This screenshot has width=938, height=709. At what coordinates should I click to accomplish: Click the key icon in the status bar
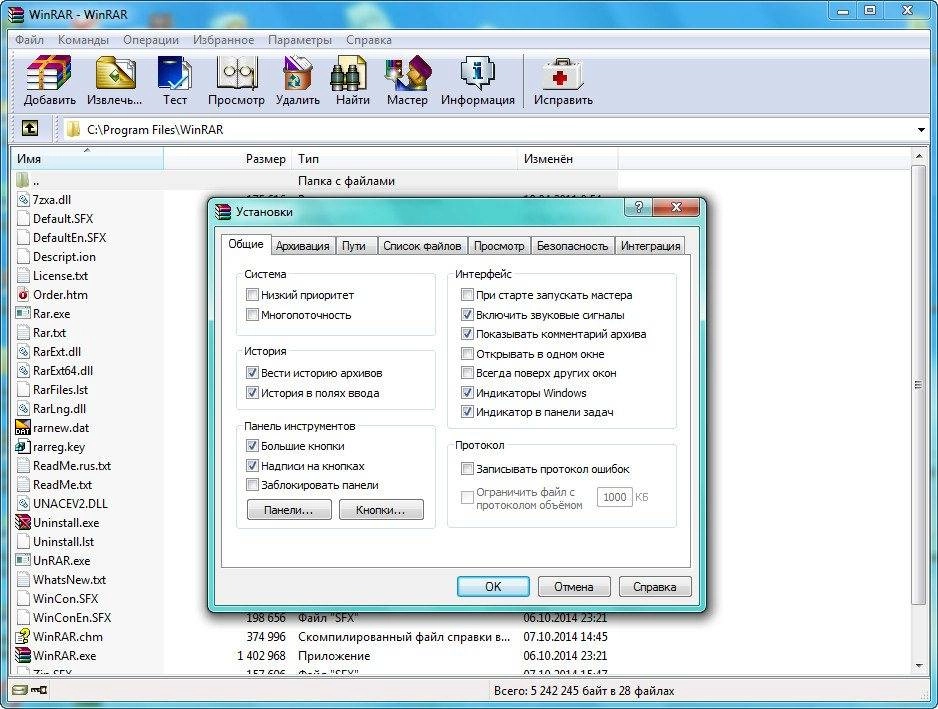tap(39, 690)
